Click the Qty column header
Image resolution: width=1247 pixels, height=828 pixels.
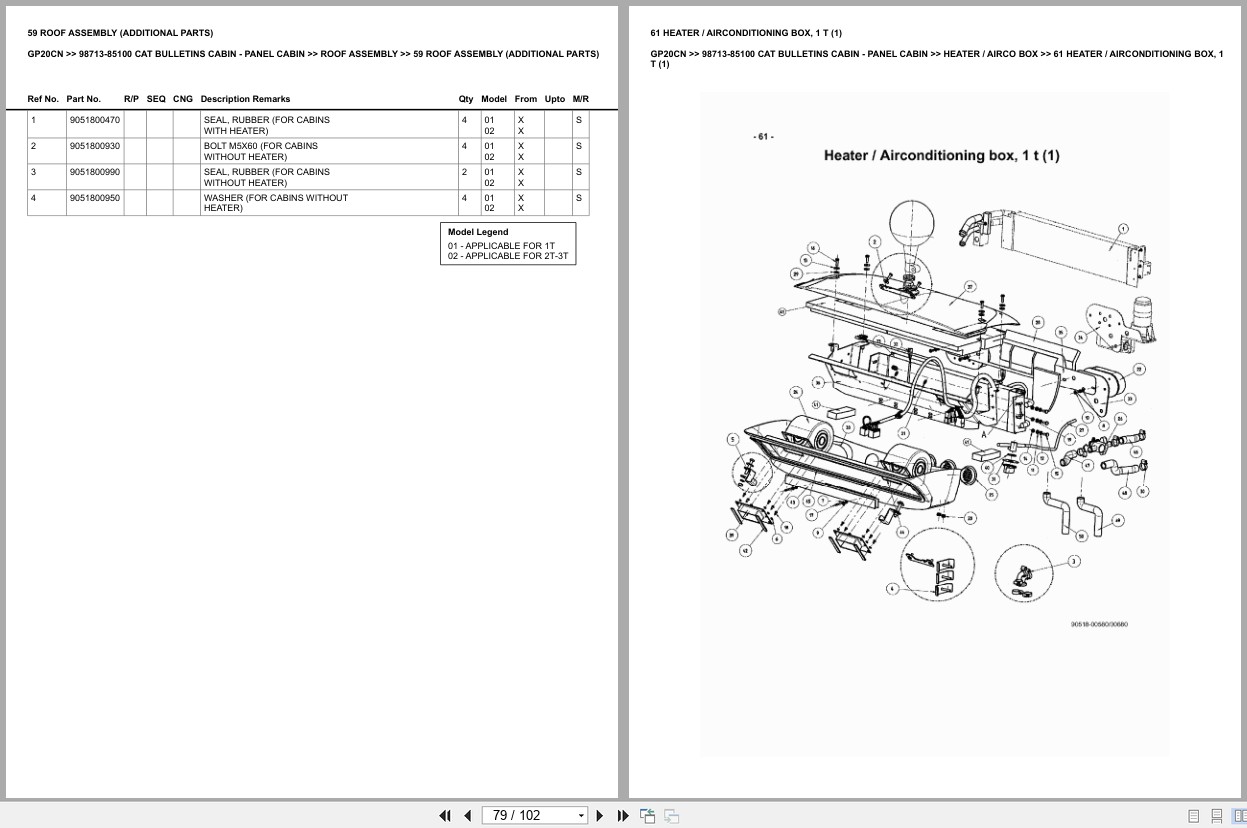point(466,99)
